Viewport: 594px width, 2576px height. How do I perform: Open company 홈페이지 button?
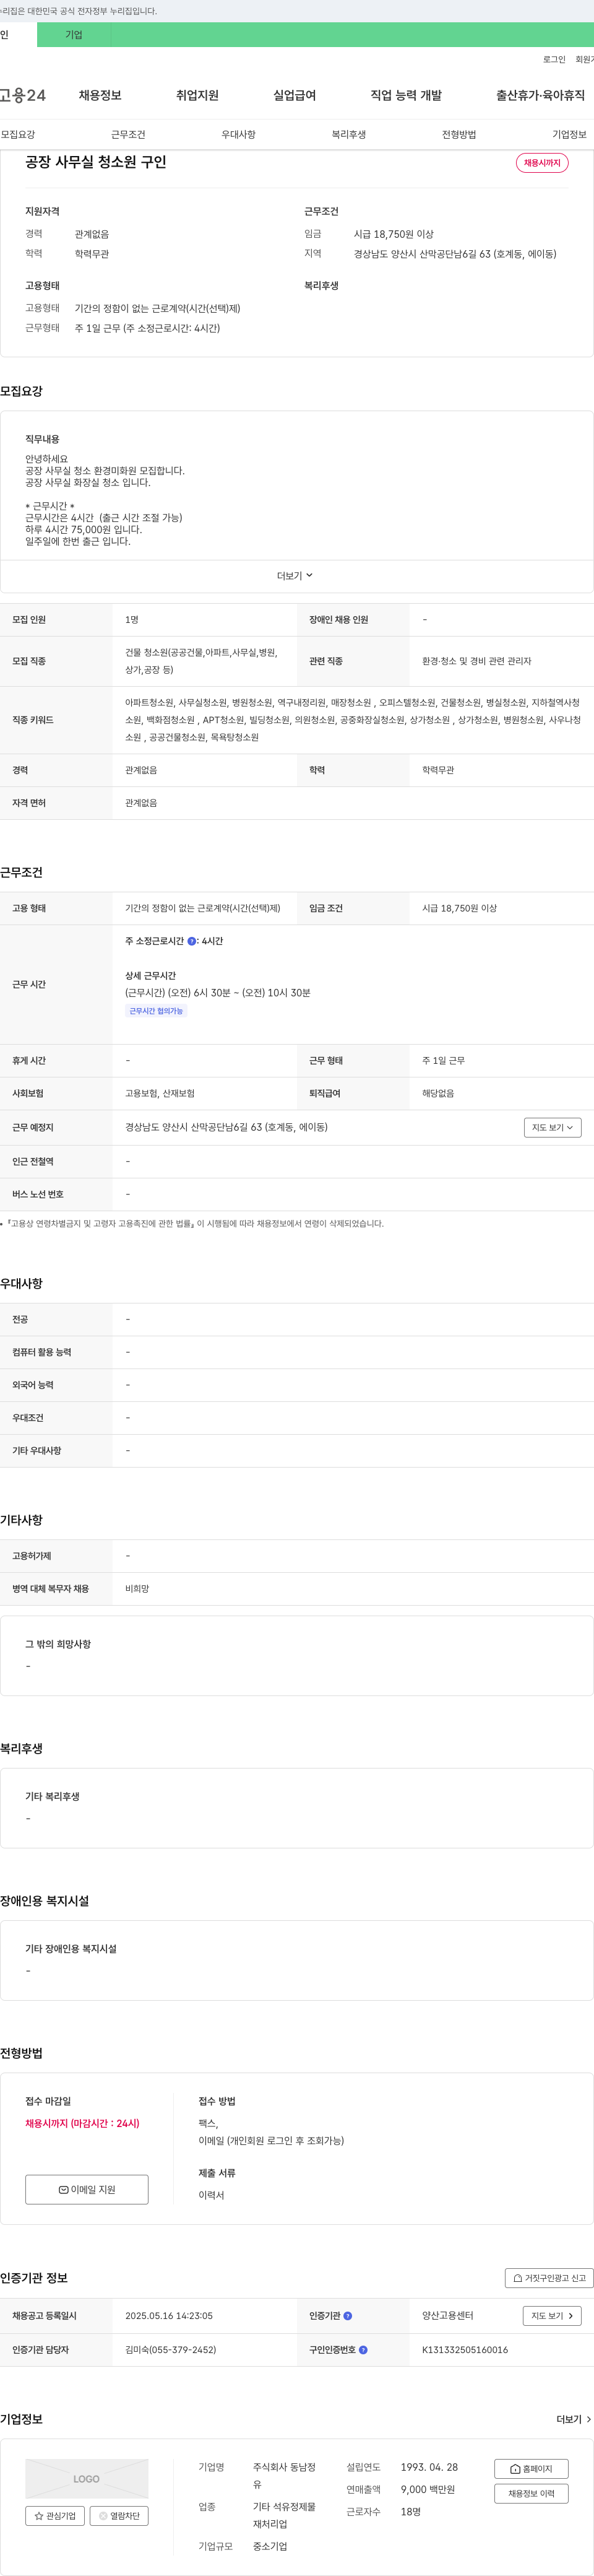(x=531, y=2469)
